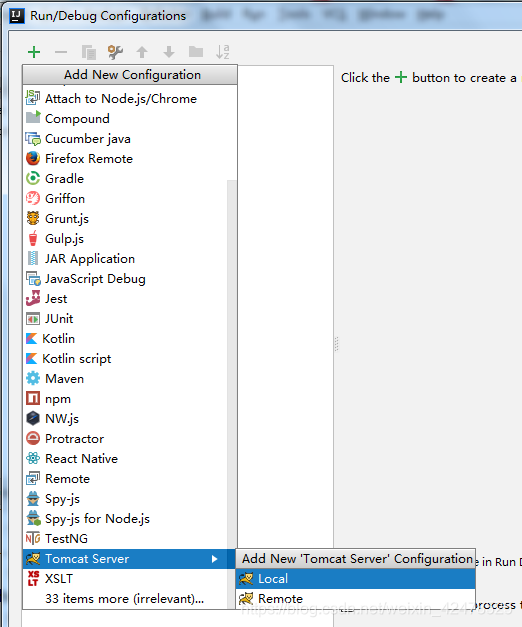
Task: Click the React Native atom icon
Action: tap(33, 458)
